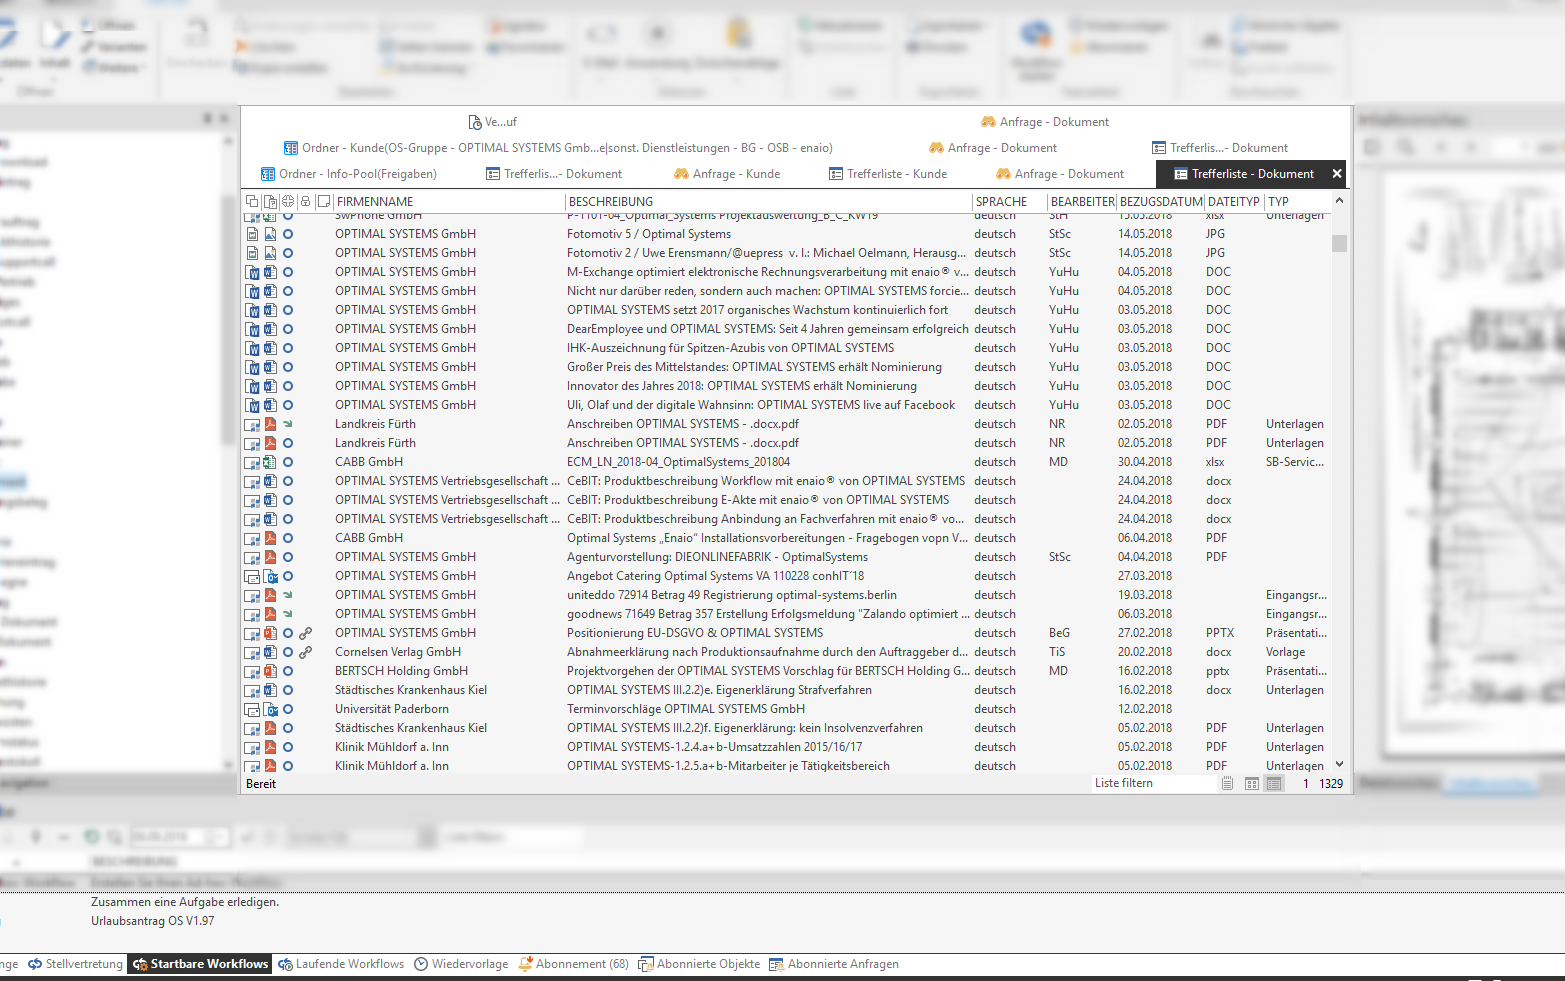
Task: Switch hit list to detail list view
Action: pos(1274,784)
